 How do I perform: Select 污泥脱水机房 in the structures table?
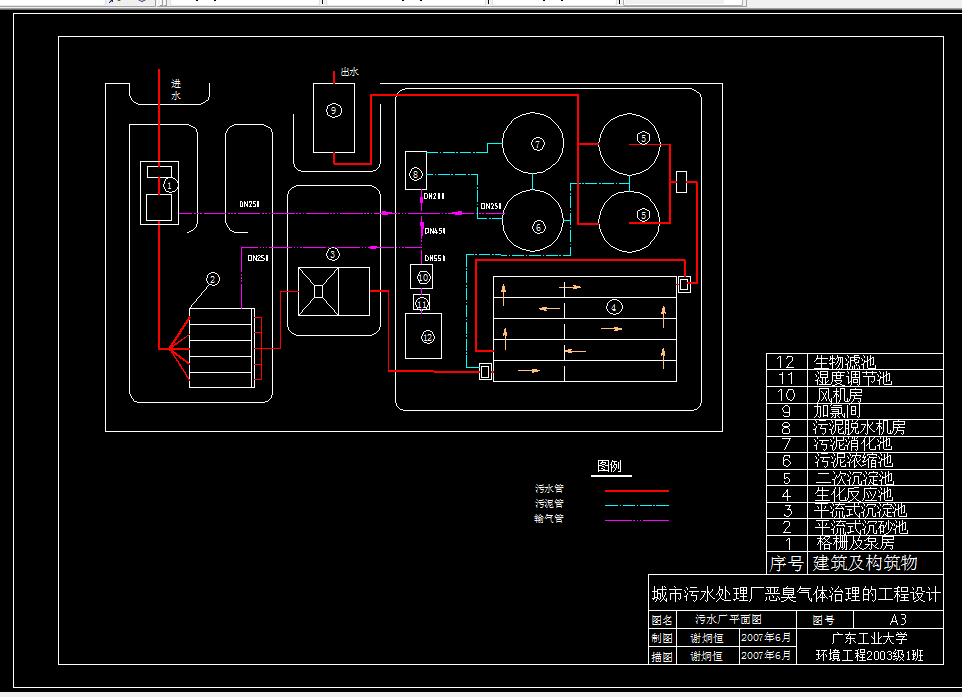pyautogui.click(x=860, y=428)
